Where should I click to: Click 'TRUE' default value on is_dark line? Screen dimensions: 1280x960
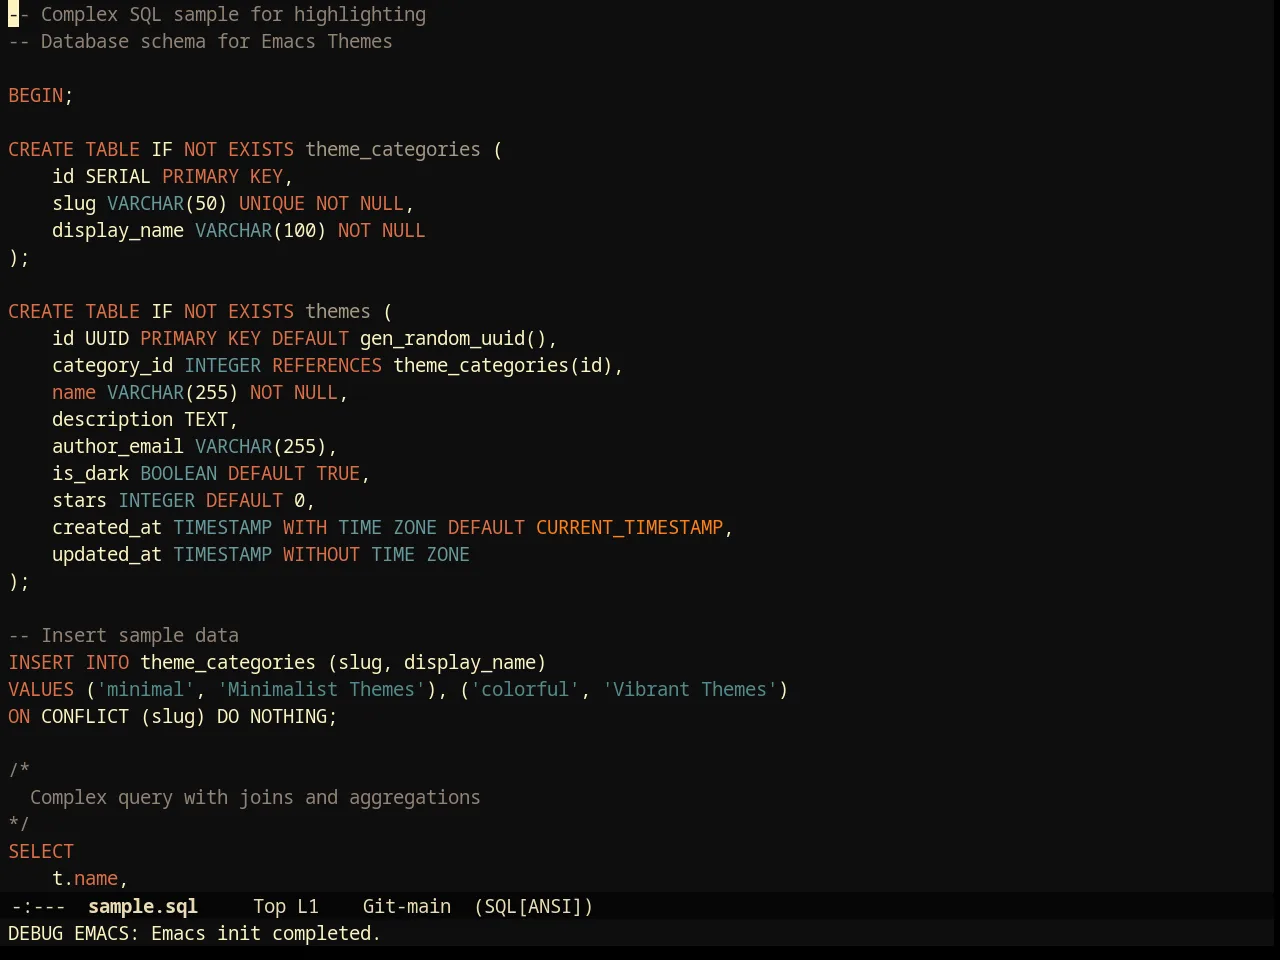pos(338,473)
